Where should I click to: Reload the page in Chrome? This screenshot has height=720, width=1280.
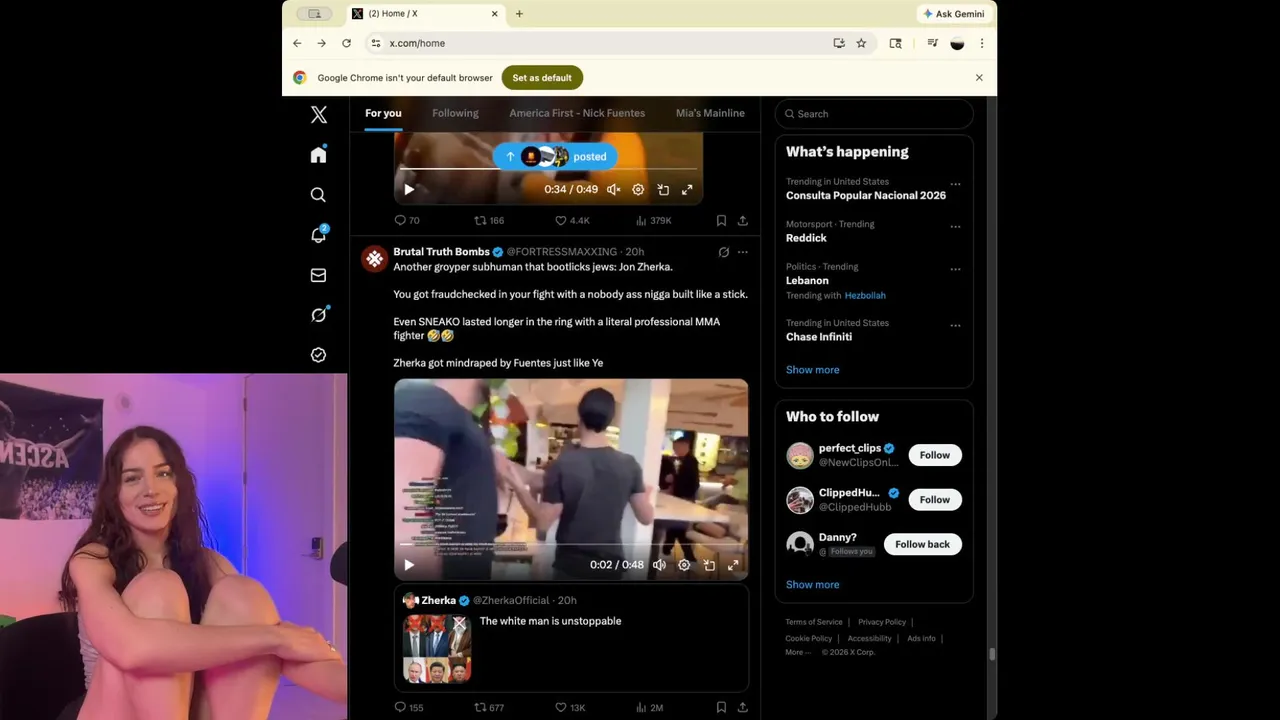pos(346,43)
